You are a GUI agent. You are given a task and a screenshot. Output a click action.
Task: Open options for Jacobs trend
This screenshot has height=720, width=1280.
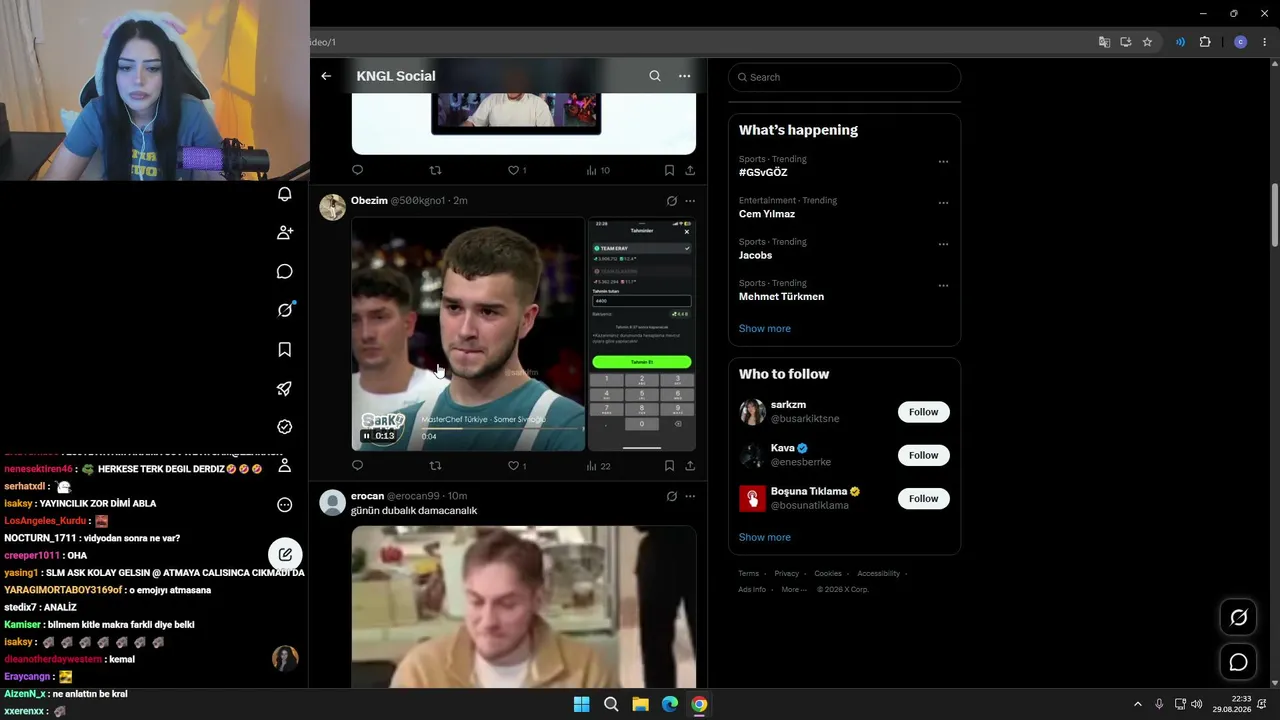click(943, 244)
